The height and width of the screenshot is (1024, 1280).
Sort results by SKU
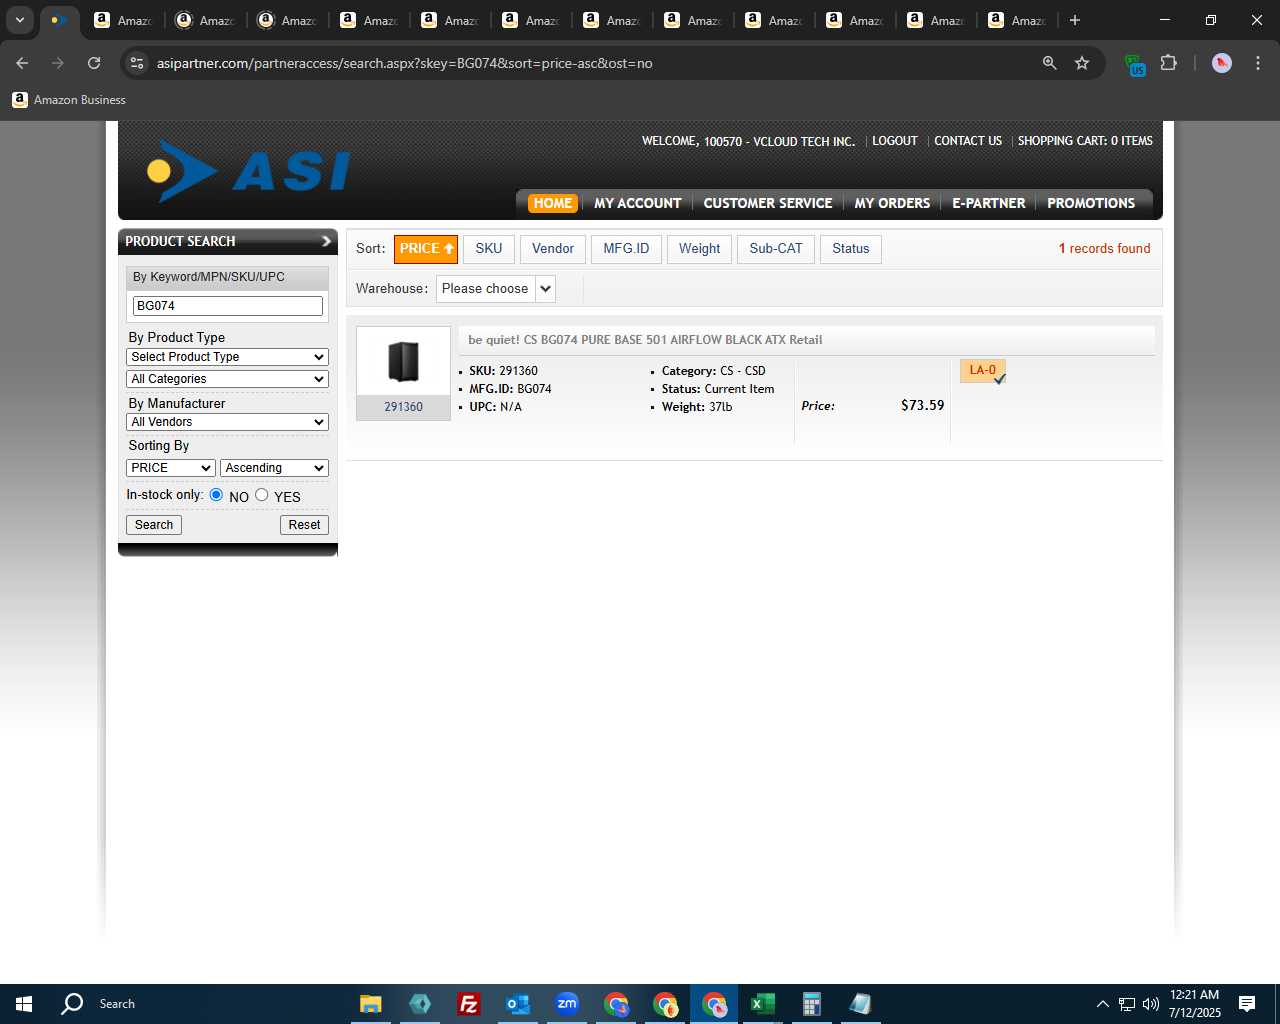[x=489, y=249]
